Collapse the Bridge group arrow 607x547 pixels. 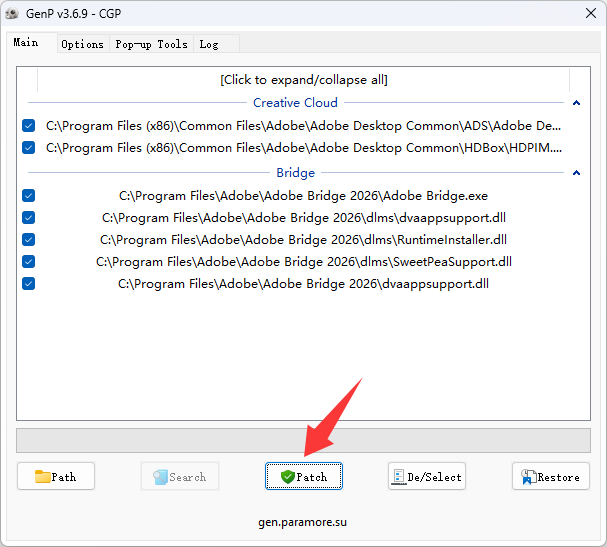[x=576, y=173]
